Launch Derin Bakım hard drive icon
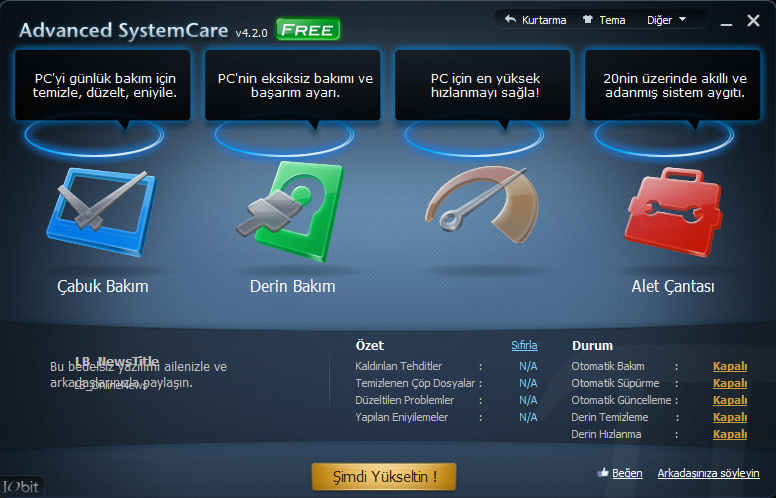The image size is (776, 498). coord(290,212)
